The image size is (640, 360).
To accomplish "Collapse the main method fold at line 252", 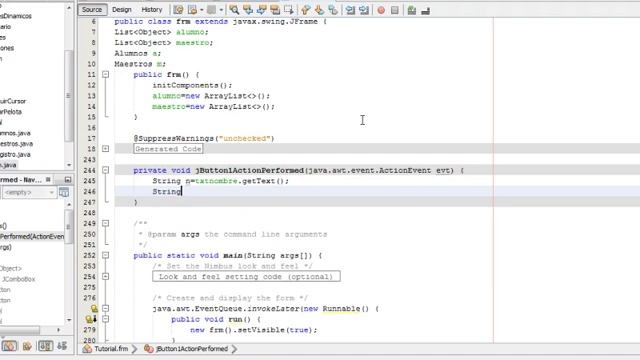I will [106, 255].
